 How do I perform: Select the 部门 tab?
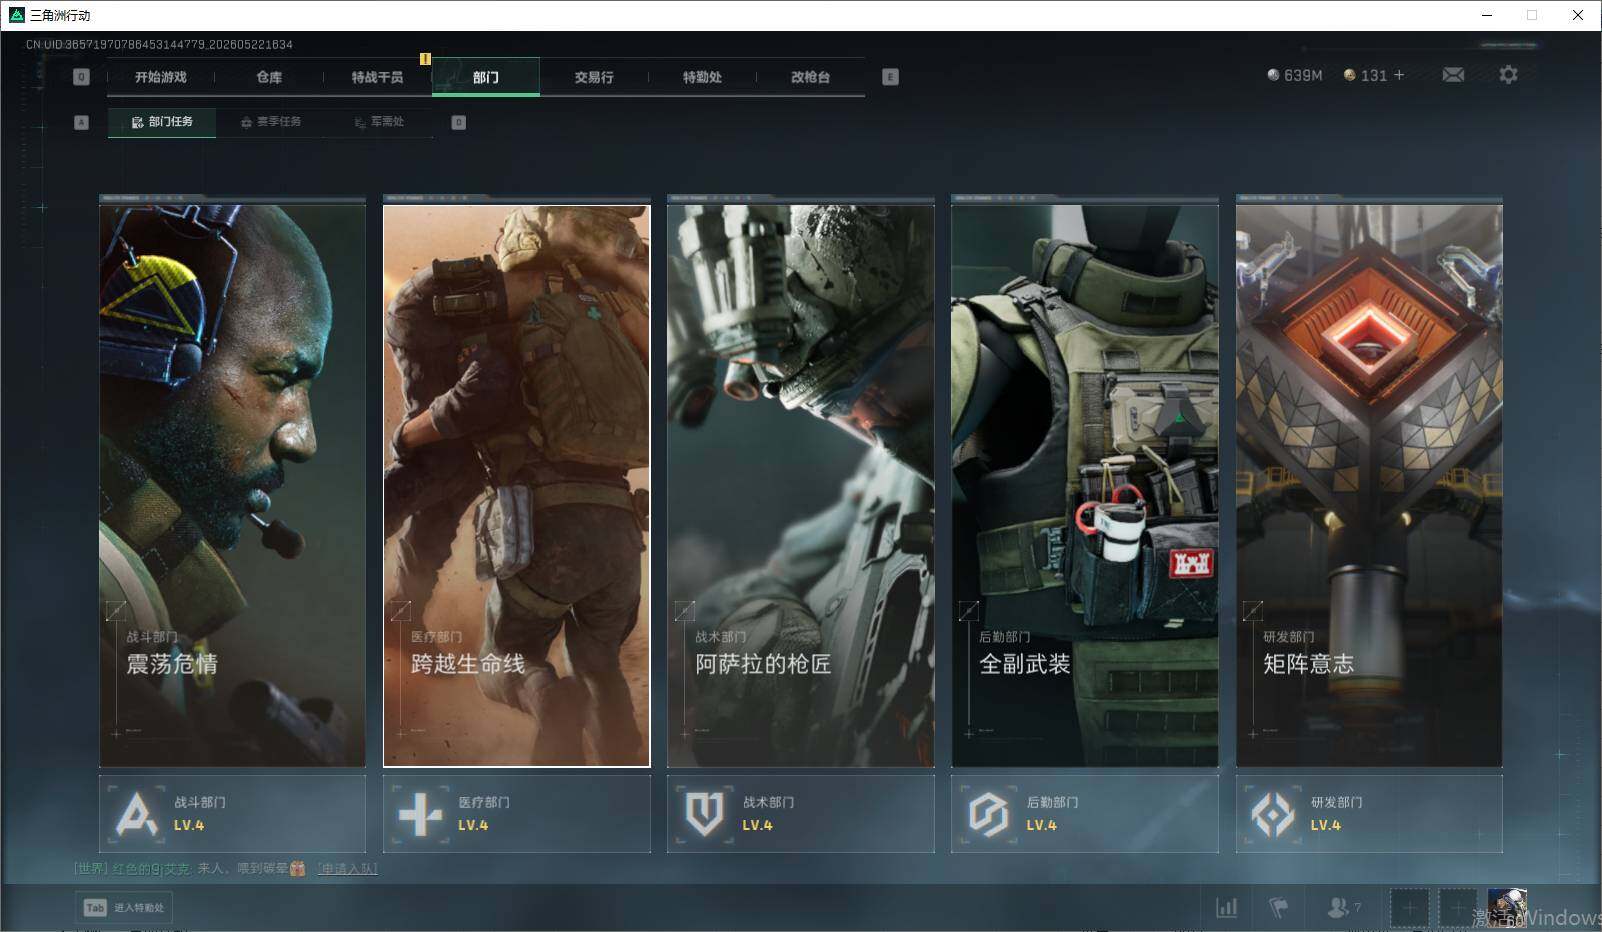pos(486,77)
